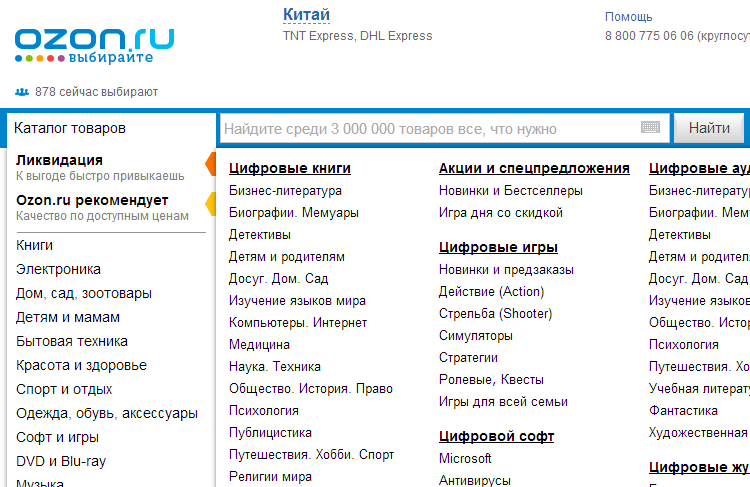The width and height of the screenshot is (750, 487).
Task: Open the Симуляторы link
Action: [476, 335]
